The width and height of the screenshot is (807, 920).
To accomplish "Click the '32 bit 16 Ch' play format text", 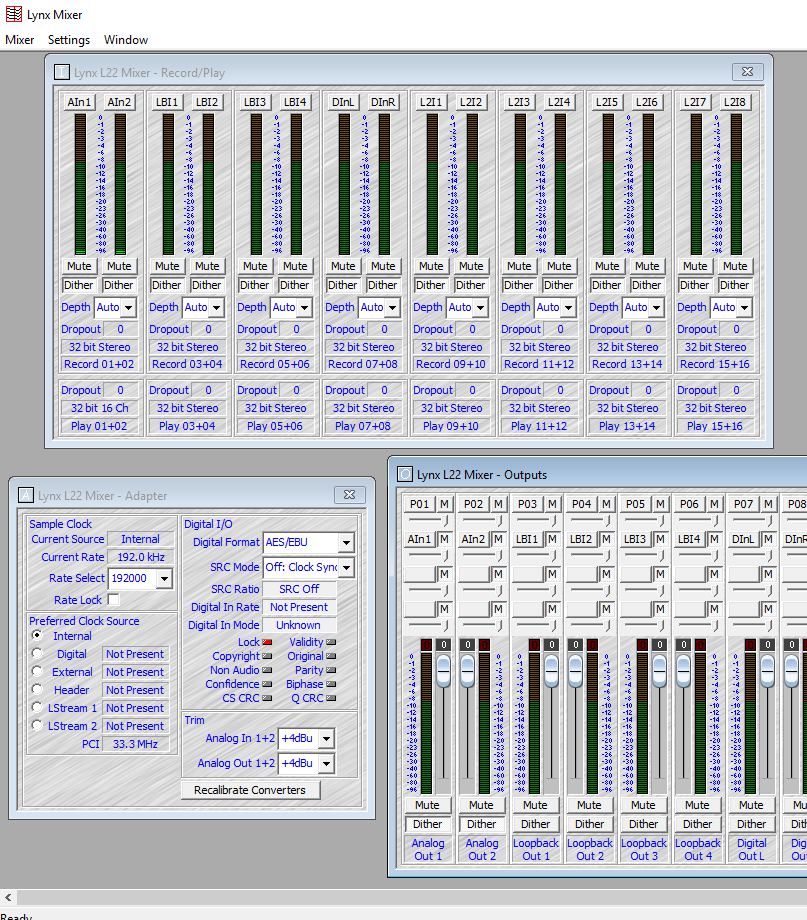I will [99, 408].
